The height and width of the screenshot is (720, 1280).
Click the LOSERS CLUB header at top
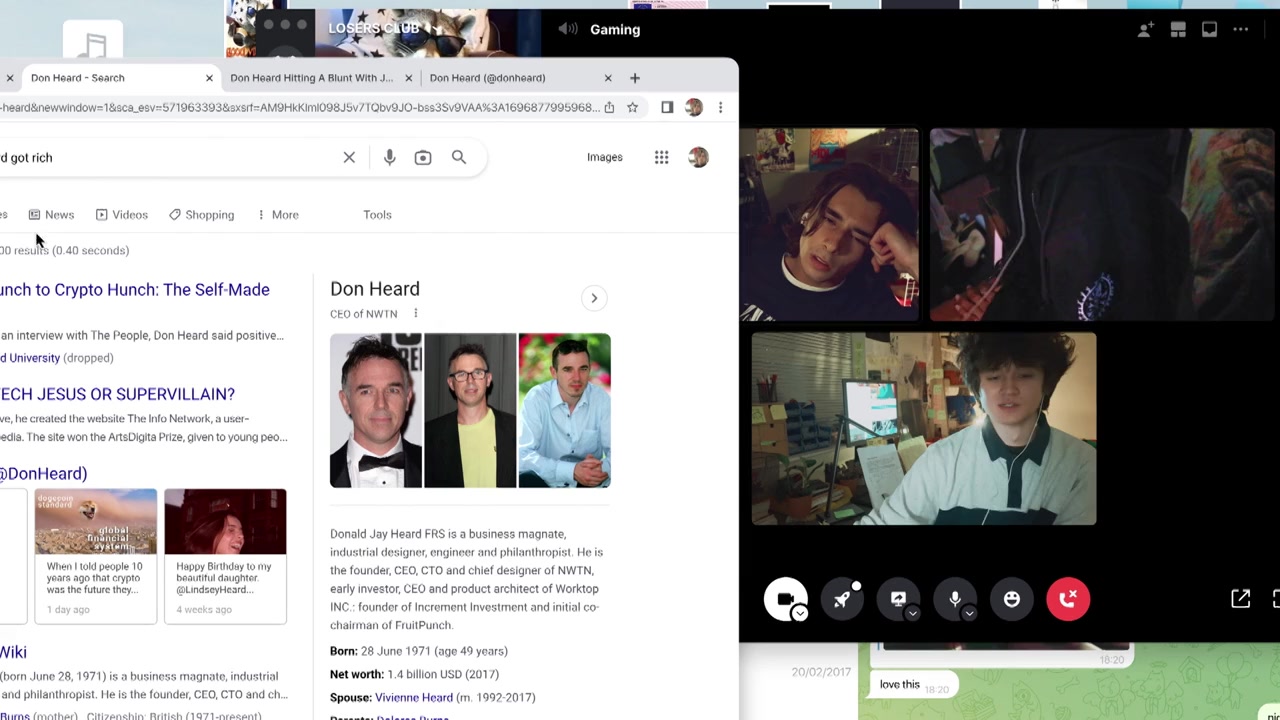pyautogui.click(x=374, y=28)
